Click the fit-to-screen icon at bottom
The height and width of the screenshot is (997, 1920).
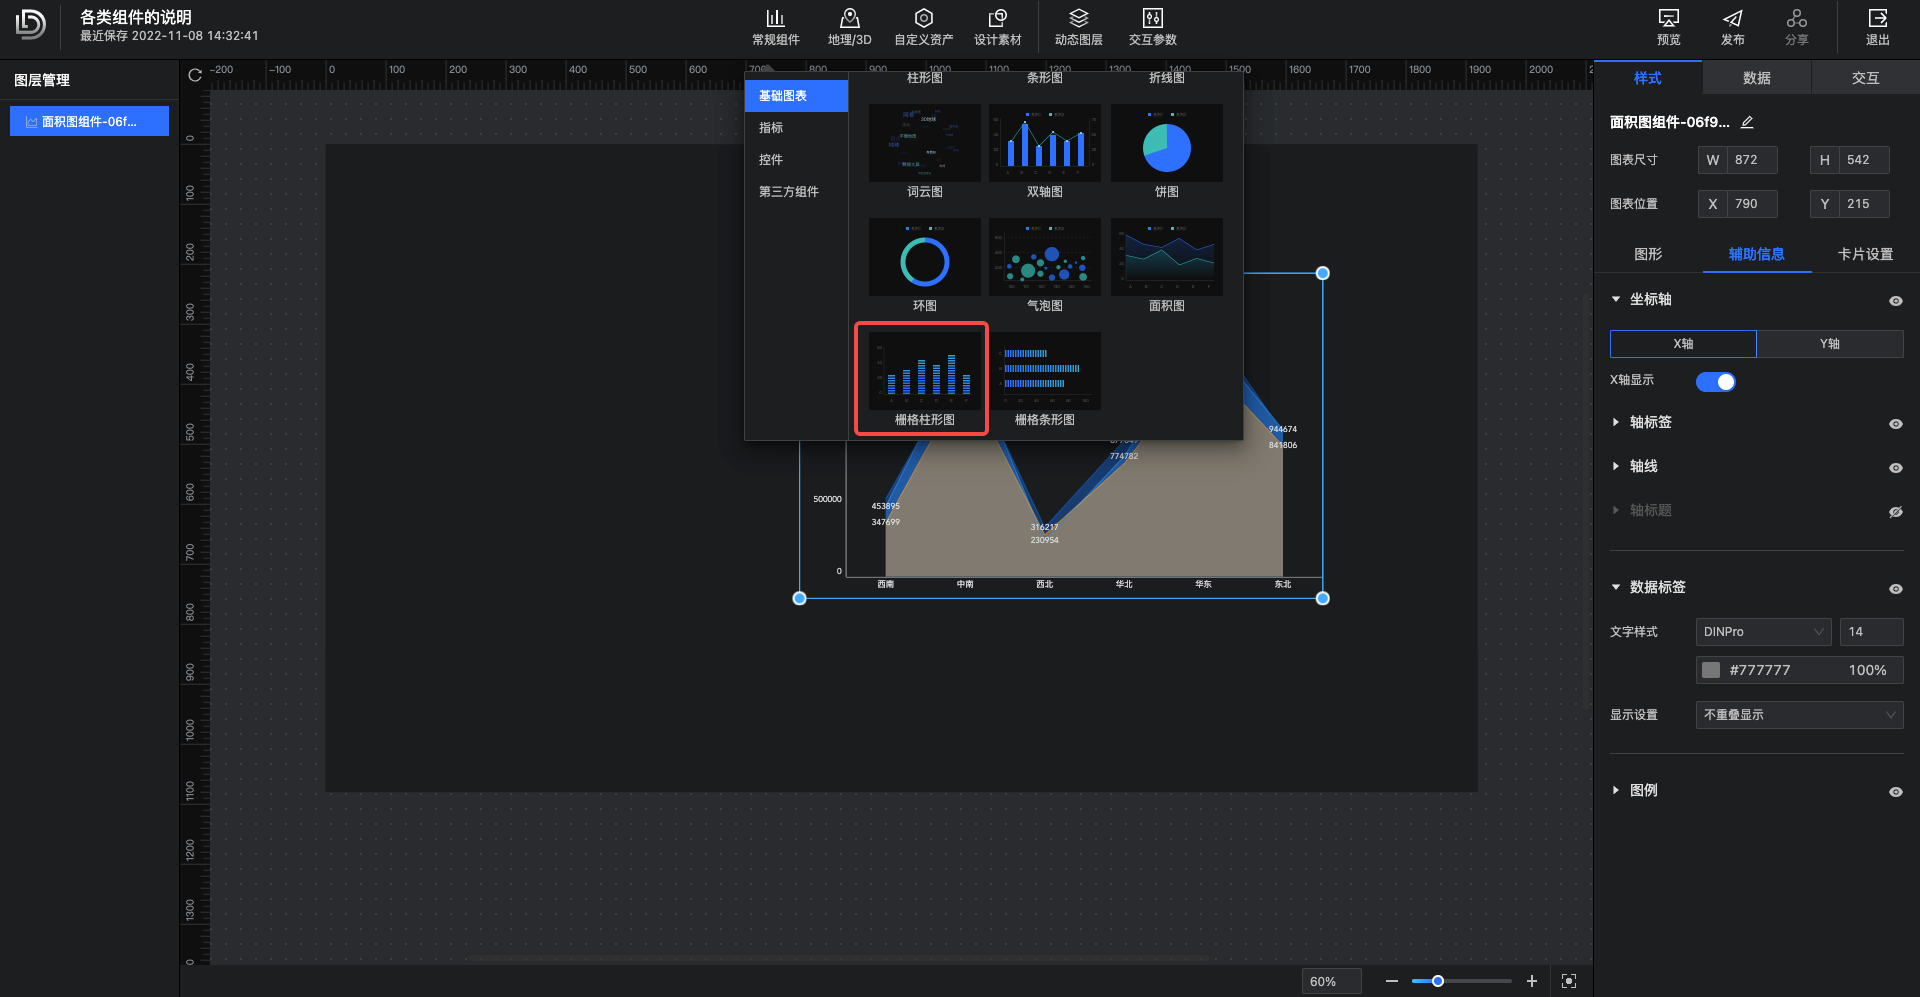[1569, 981]
